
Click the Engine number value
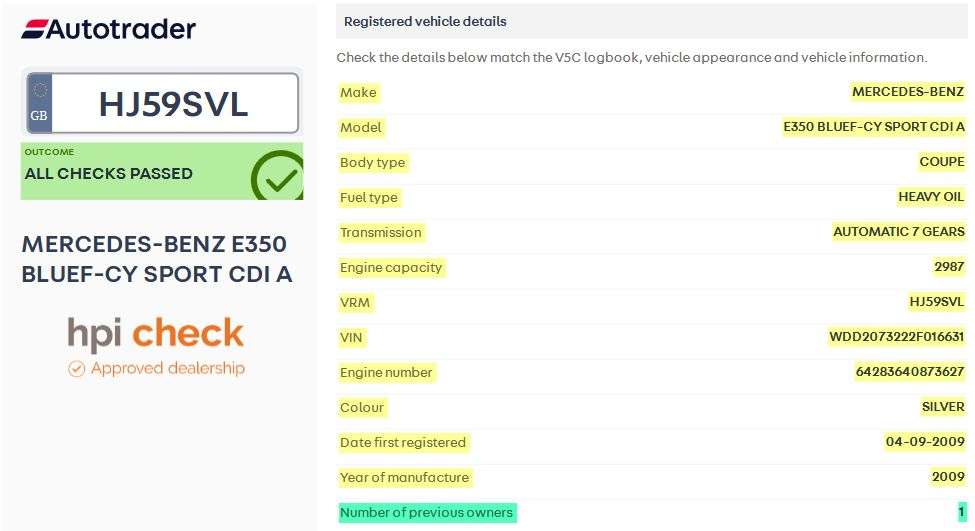pos(910,371)
